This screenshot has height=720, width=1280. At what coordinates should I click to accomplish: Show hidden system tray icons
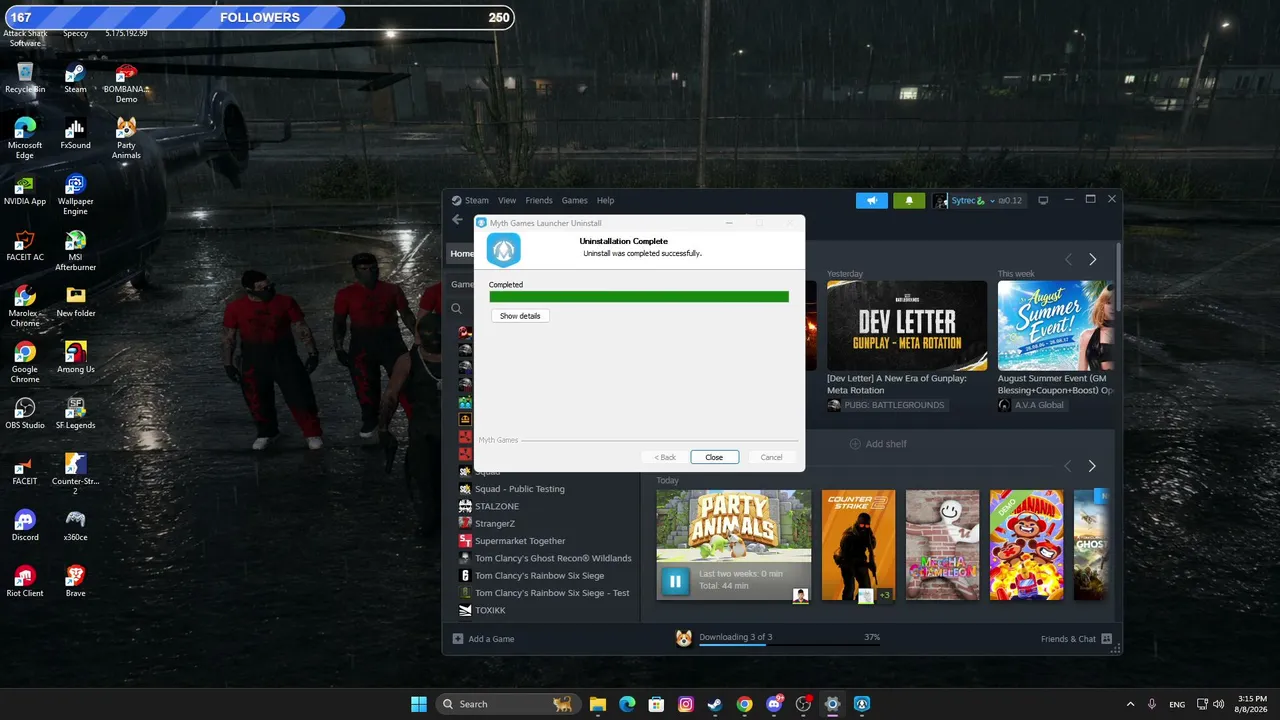pyautogui.click(x=1131, y=704)
